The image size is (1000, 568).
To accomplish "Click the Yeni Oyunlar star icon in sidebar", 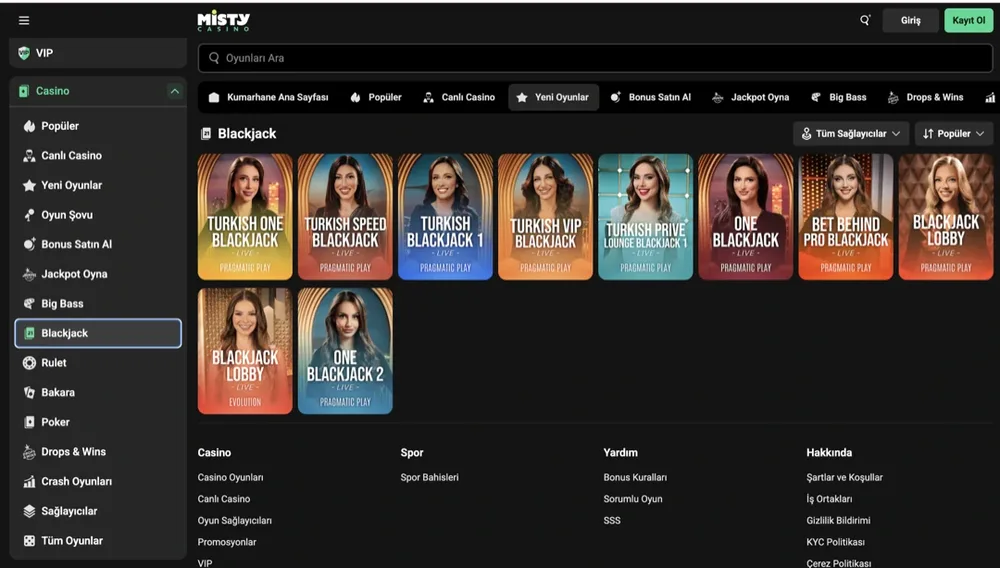I will [29, 186].
